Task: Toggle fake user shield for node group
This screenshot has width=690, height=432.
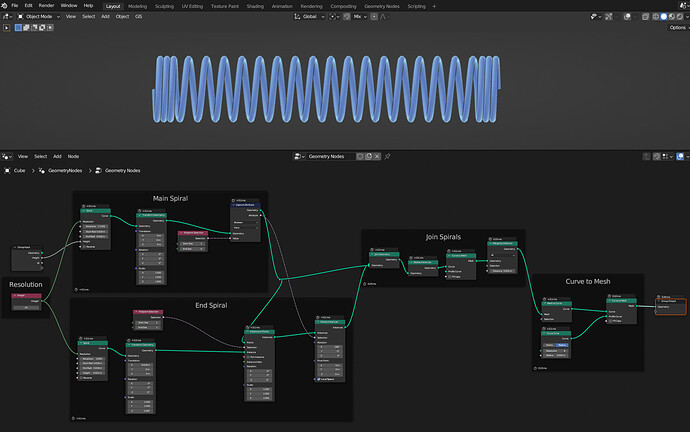Action: (x=360, y=157)
